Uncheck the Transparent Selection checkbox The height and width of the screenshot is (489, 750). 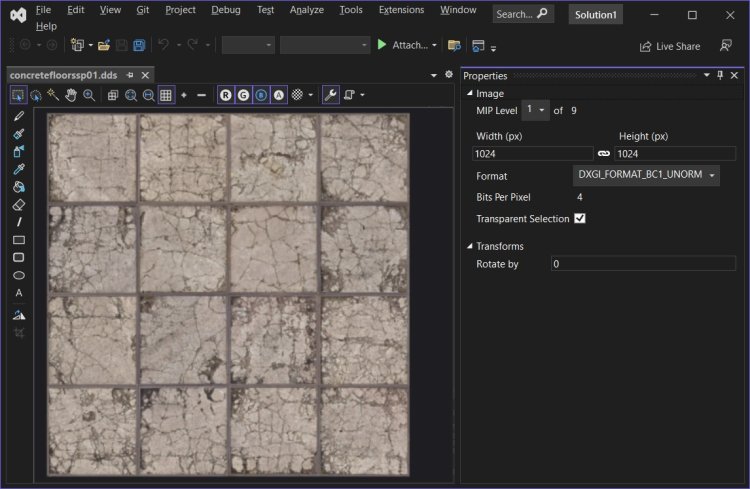tap(580, 218)
